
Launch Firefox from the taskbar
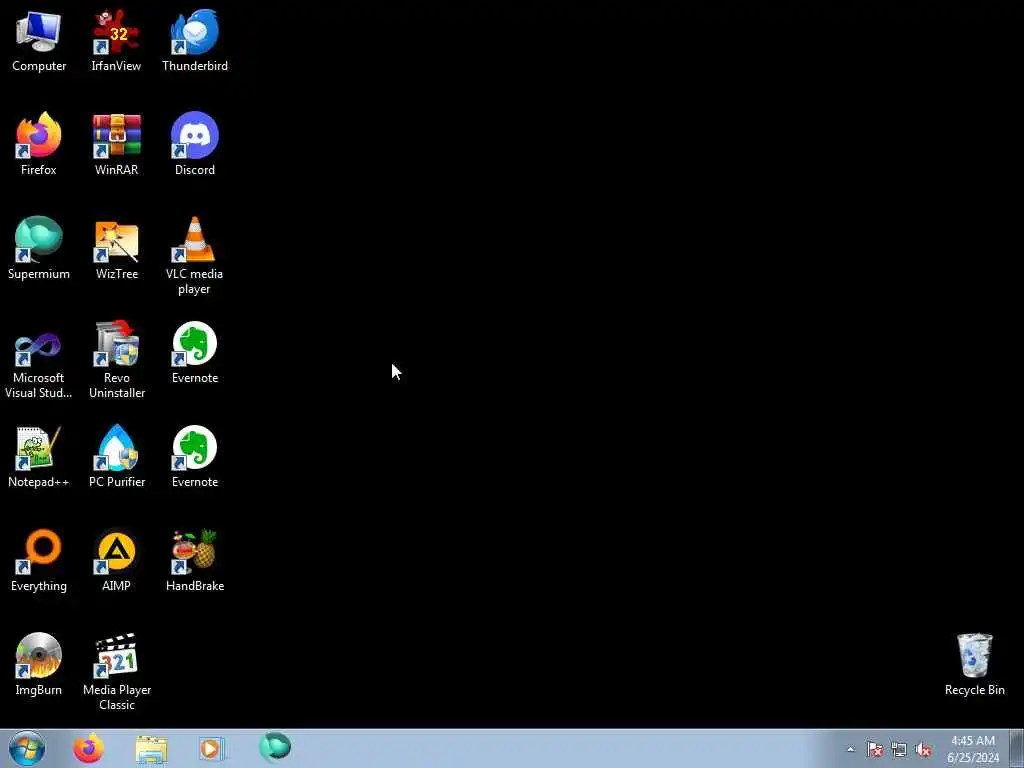tap(88, 748)
